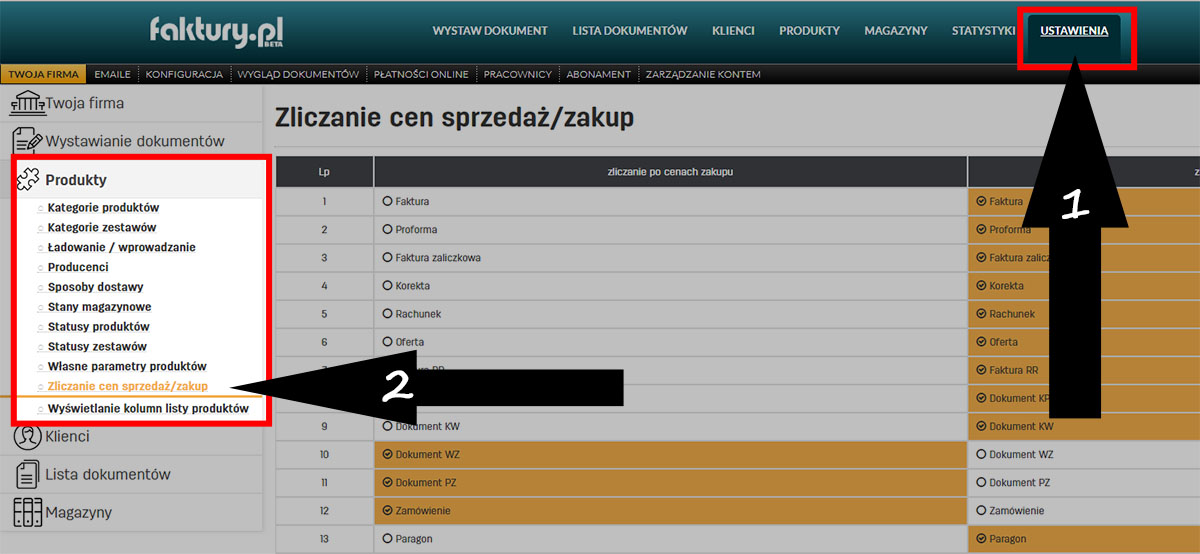Click the Klienci person icon in sidebar
Screen dimensions: 1200x554
click(27, 436)
